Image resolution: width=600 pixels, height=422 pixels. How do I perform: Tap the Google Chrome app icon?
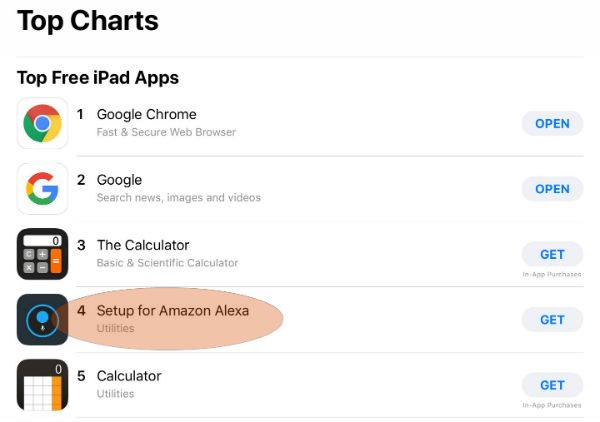pos(42,123)
